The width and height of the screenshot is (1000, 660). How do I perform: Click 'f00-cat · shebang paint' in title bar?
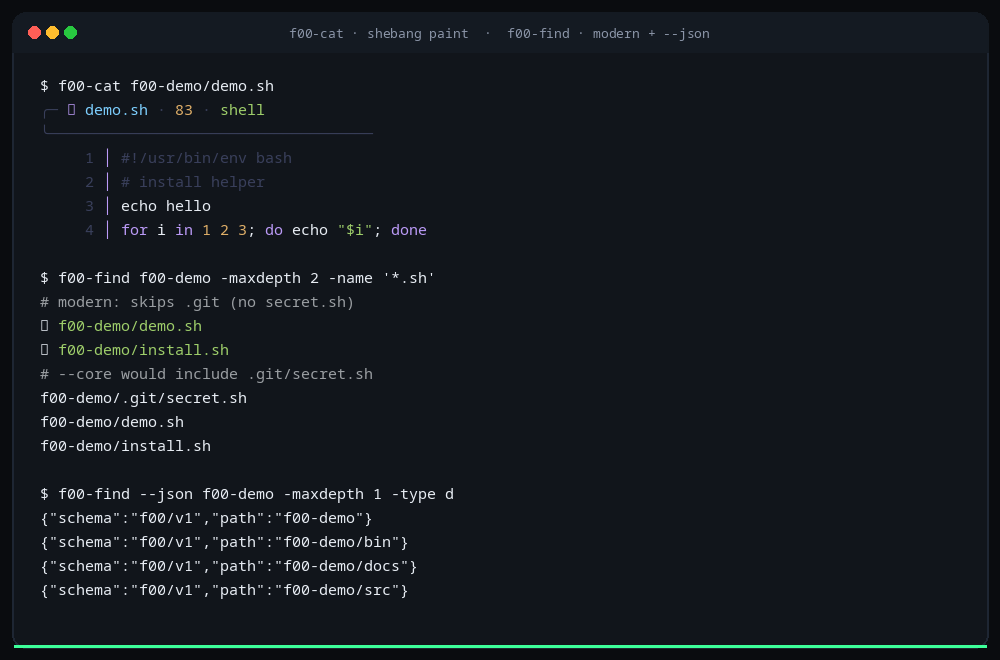[379, 33]
